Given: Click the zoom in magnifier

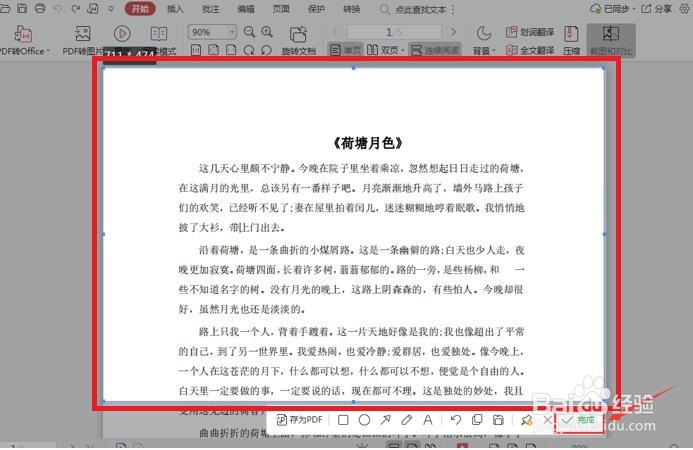Looking at the screenshot, I should [267, 32].
